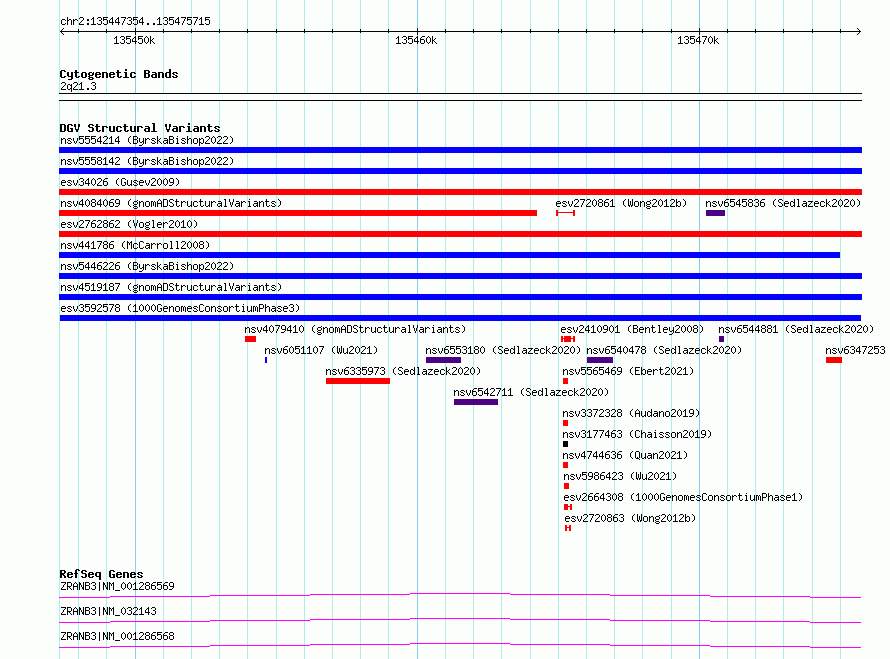This screenshot has width=890, height=659.
Task: Click the nsv3177463 black marker
Action: click(565, 444)
